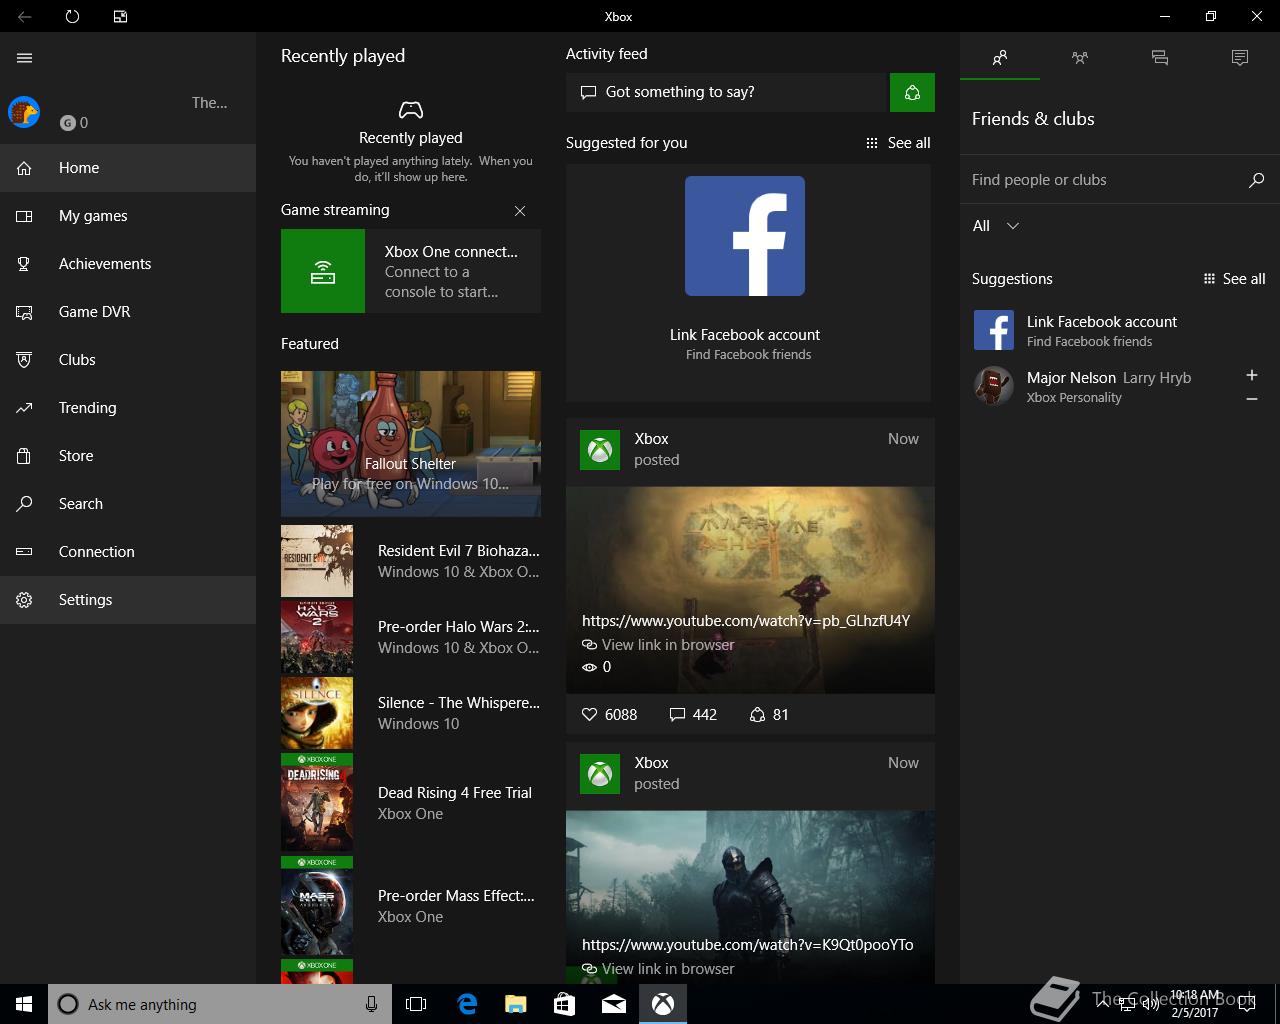1280x1024 pixels.
Task: Click the green share post button
Action: pyautogui.click(x=912, y=92)
